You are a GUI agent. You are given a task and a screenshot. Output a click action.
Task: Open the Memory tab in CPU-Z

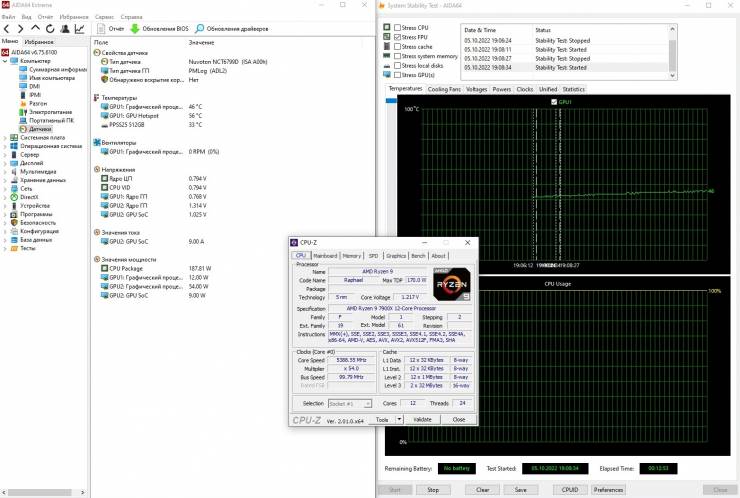point(352,256)
